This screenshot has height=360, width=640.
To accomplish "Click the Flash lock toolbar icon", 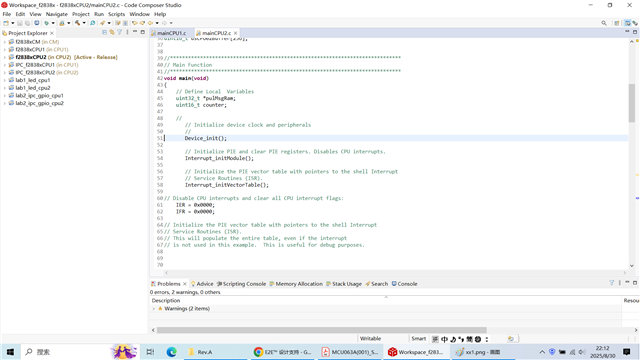I will [62, 23].
